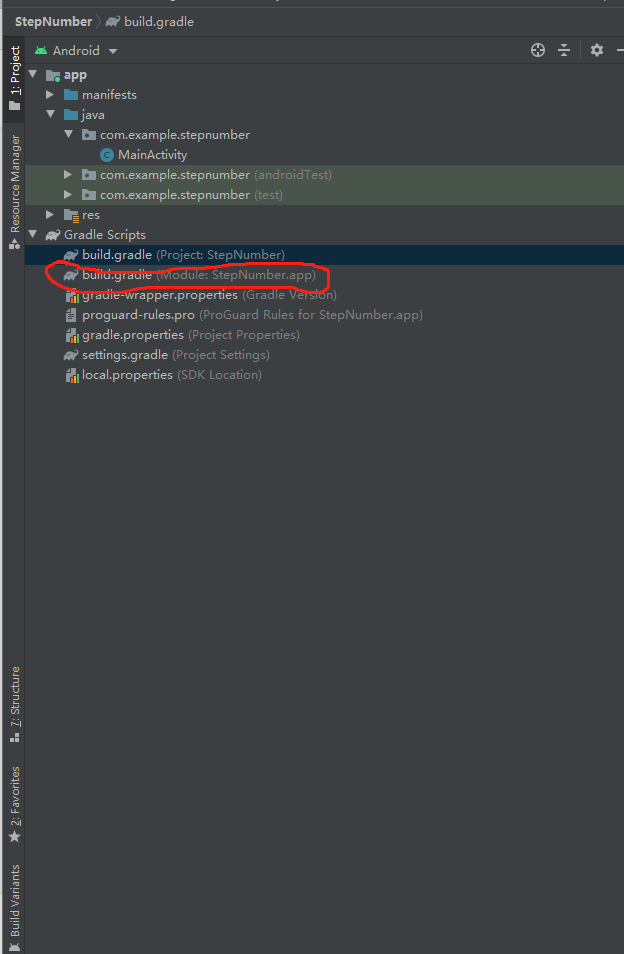
Task: Click the res folder icon
Action: 71,215
